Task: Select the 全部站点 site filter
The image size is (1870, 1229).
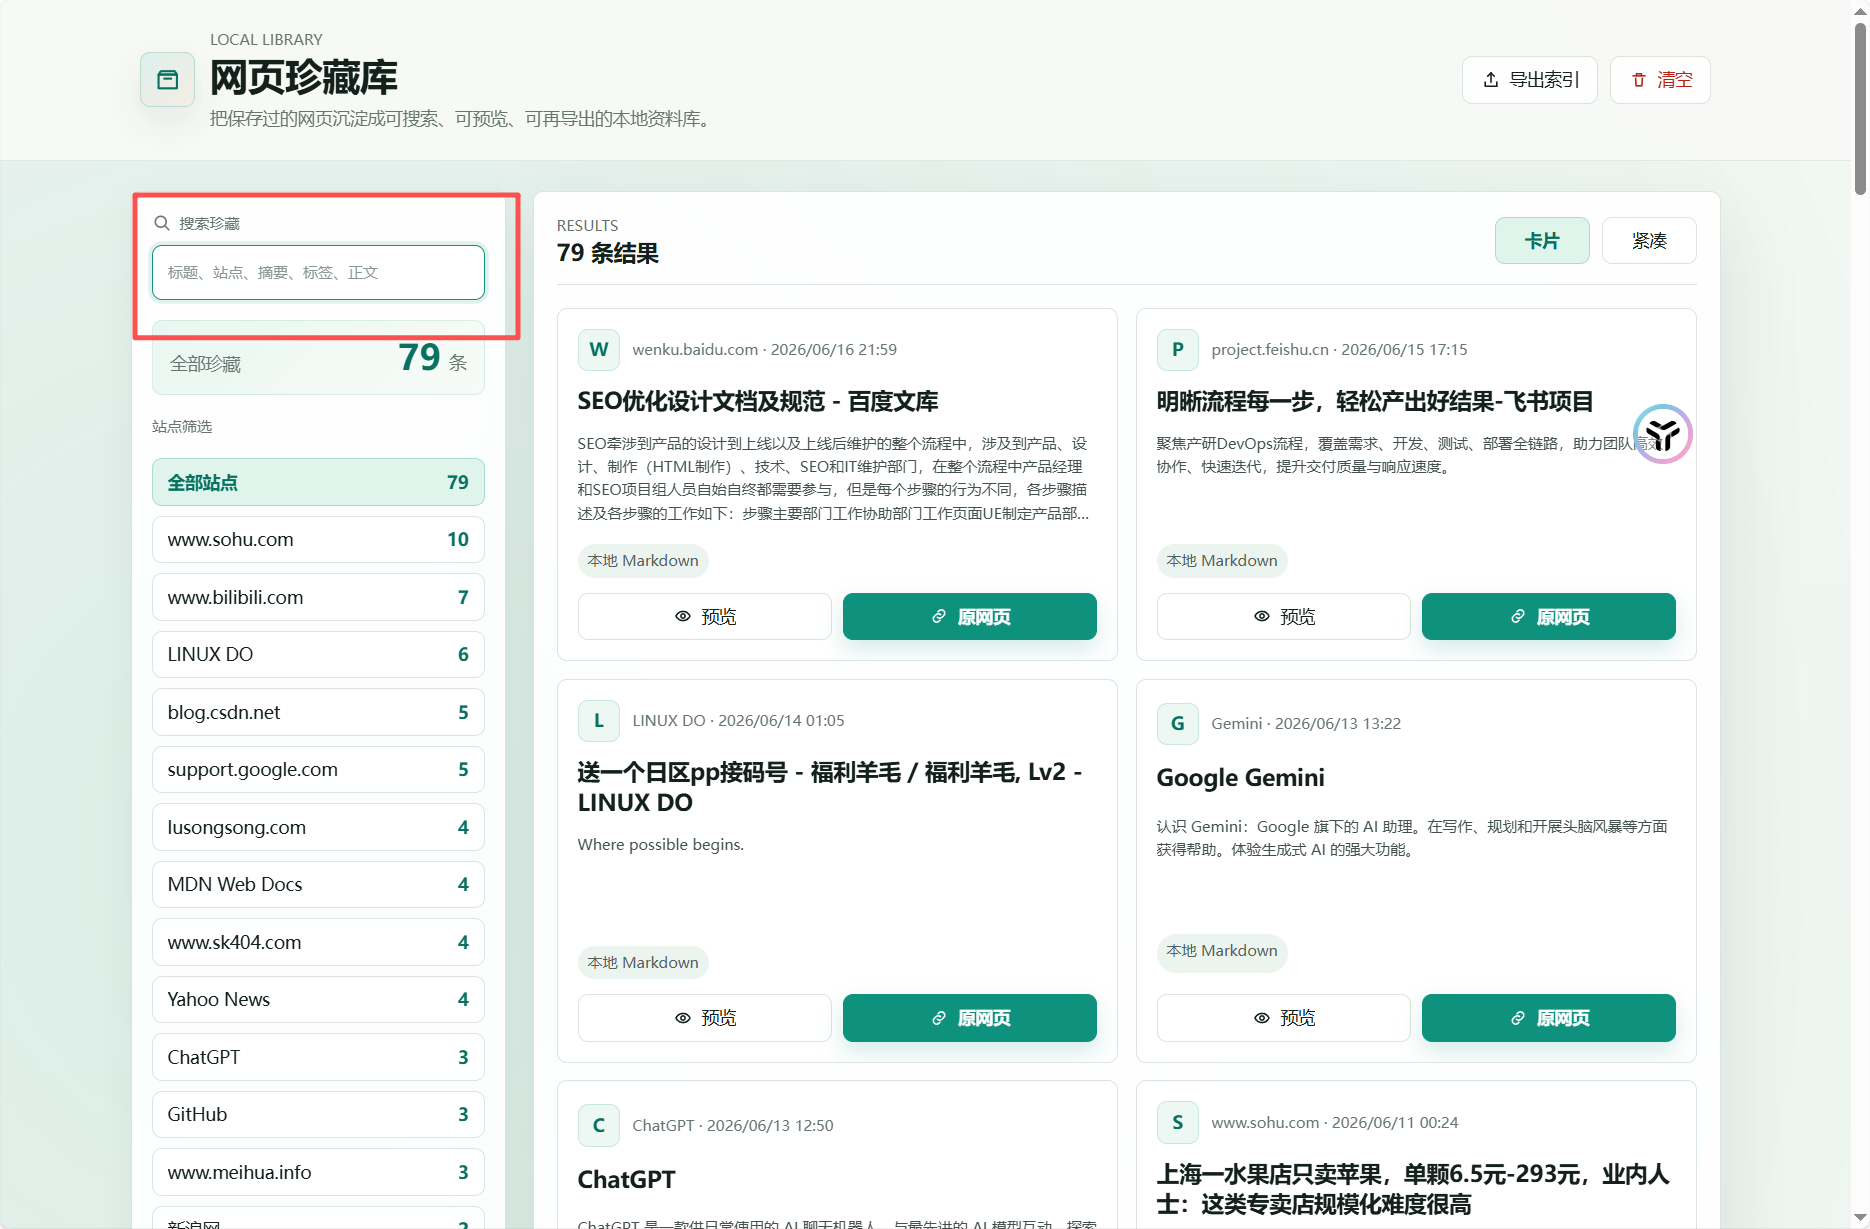Action: click(318, 482)
